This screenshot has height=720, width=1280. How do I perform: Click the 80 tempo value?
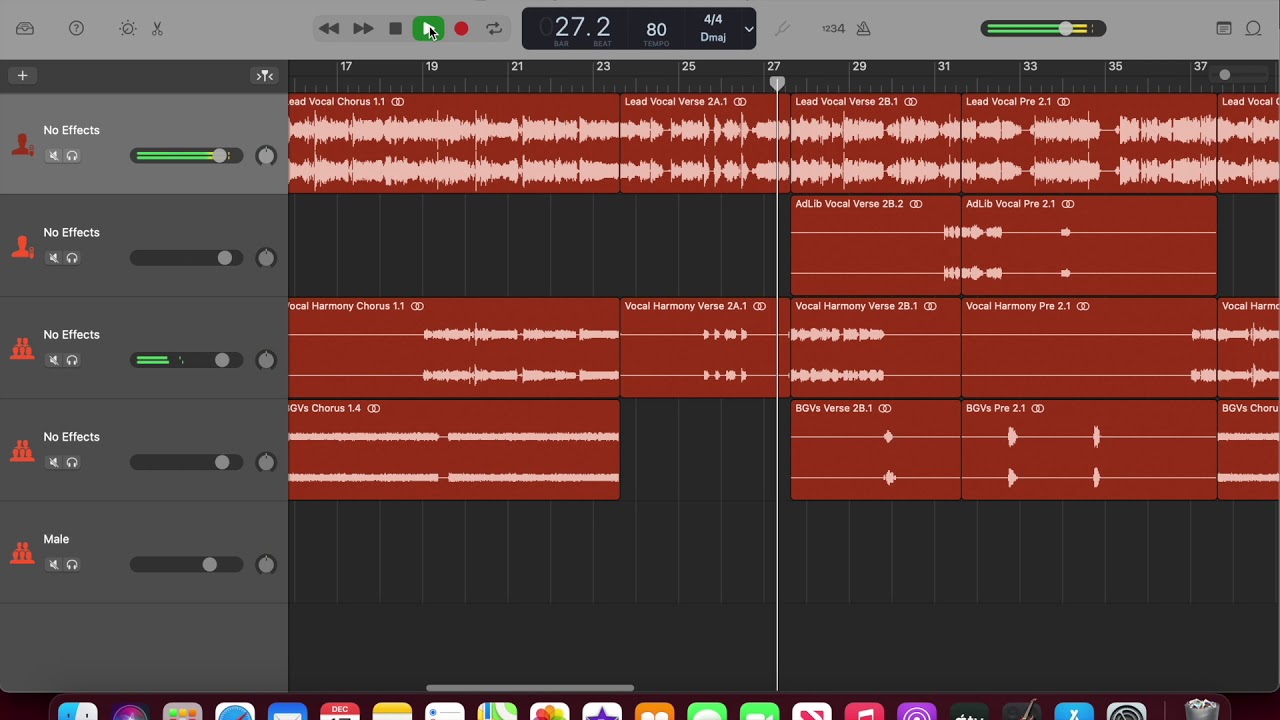(656, 29)
